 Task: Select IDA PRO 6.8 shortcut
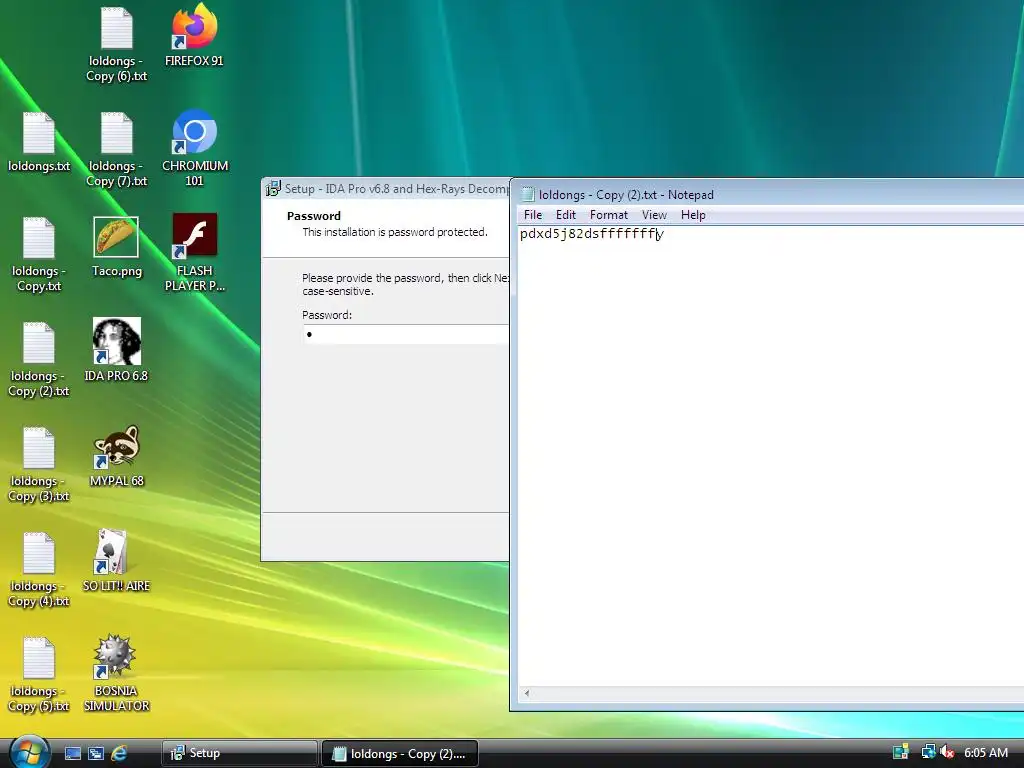click(116, 350)
